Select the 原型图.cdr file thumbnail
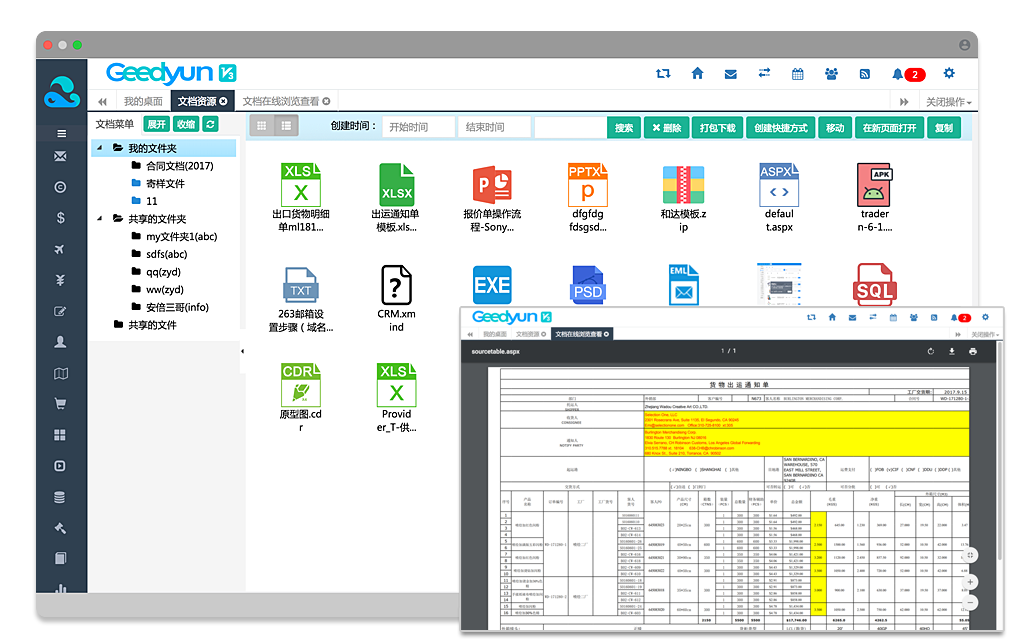1014x640 pixels. (x=301, y=398)
